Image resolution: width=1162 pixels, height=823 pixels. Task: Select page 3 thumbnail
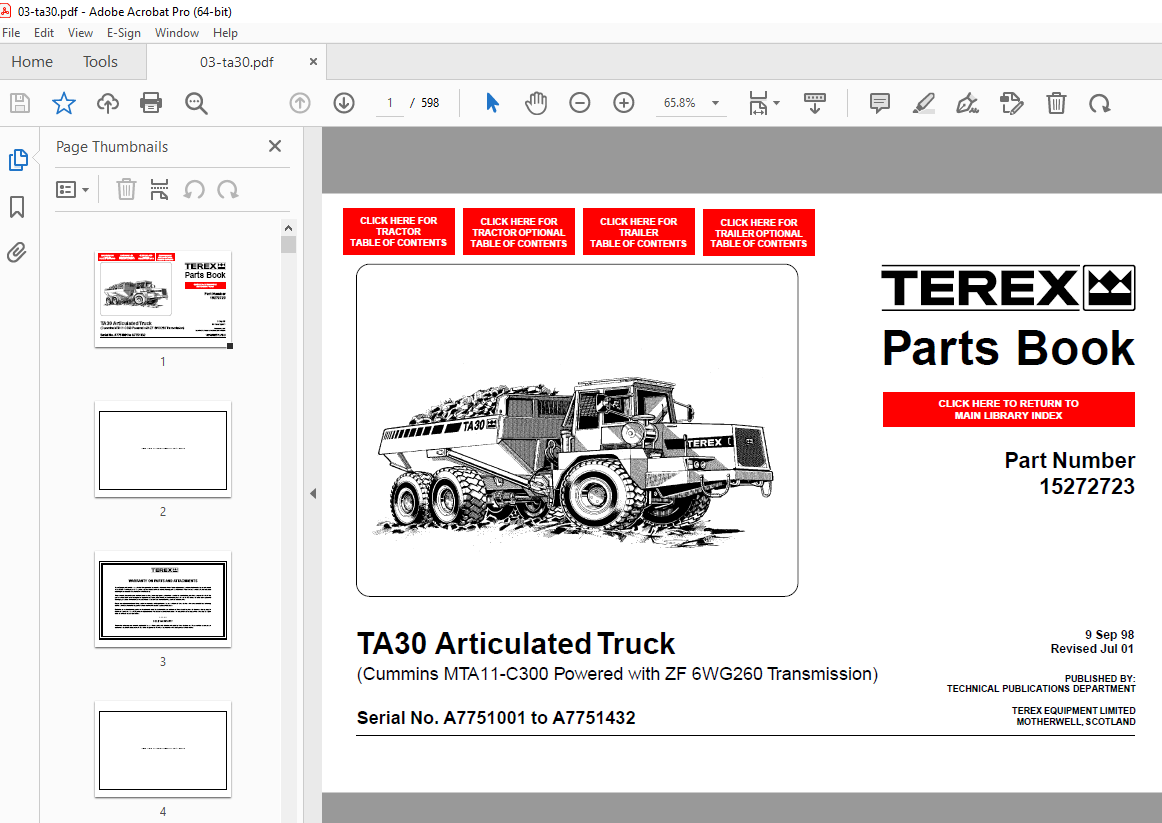pyautogui.click(x=163, y=599)
